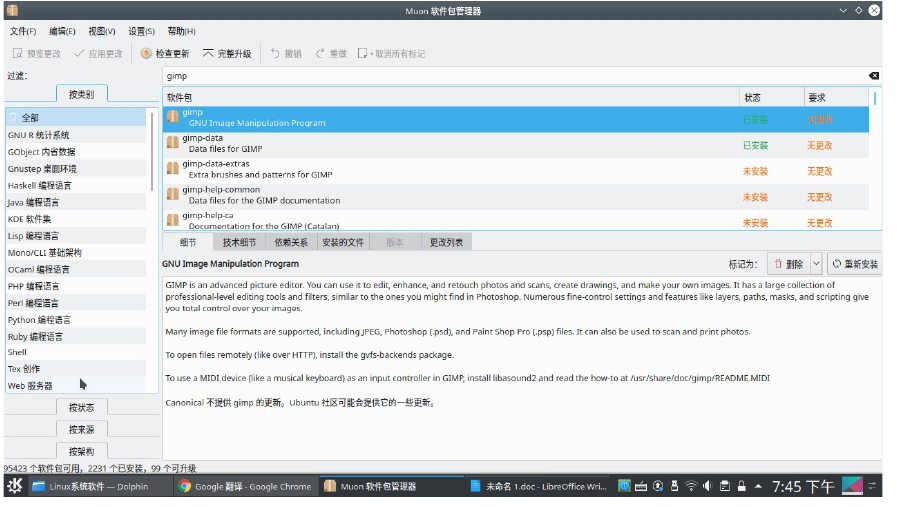The image size is (897, 507).
Task: Click the lock icon in system tray
Action: [x=741, y=486]
